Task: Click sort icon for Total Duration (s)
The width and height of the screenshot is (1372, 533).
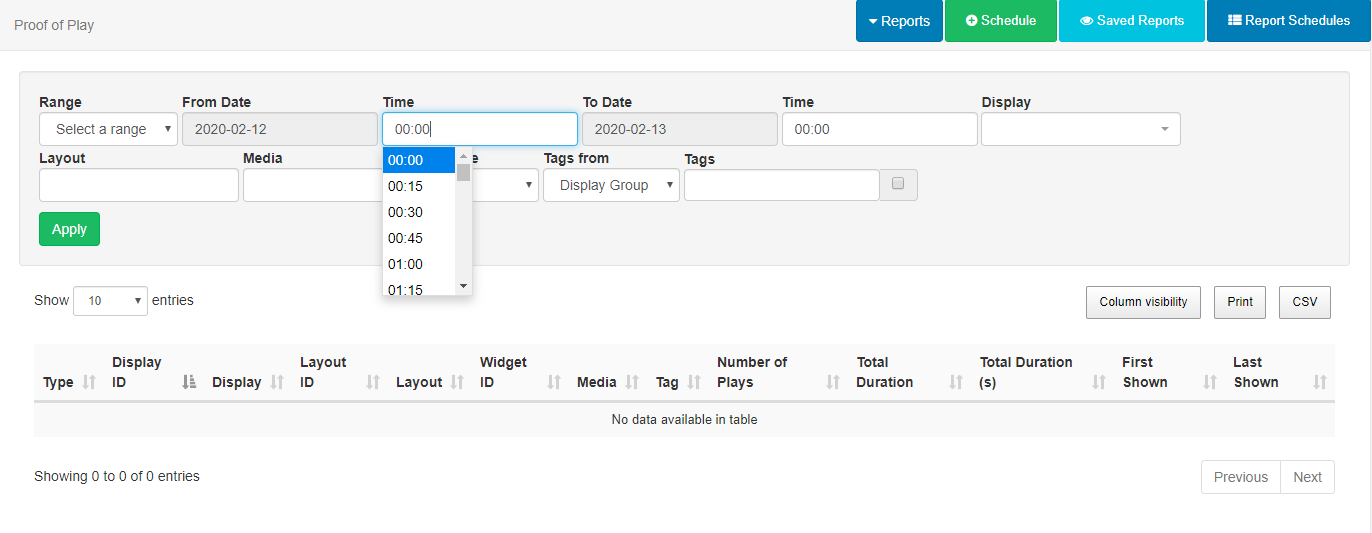Action: click(x=1099, y=382)
